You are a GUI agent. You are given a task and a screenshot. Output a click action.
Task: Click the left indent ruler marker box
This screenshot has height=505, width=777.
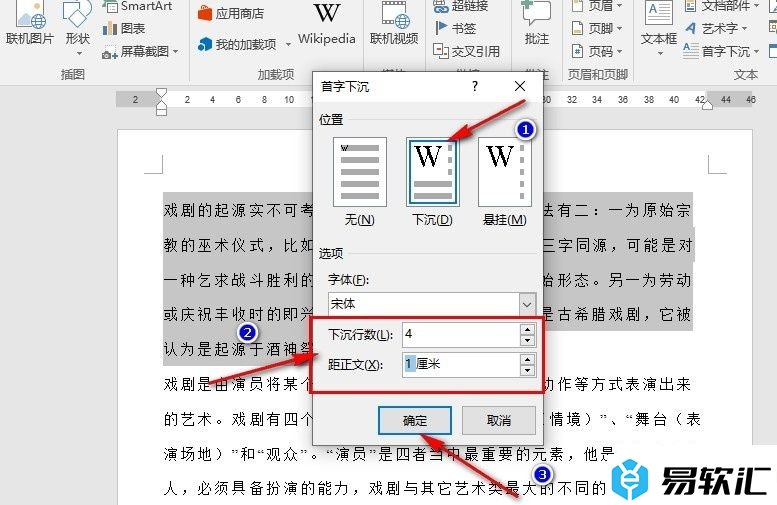161,112
